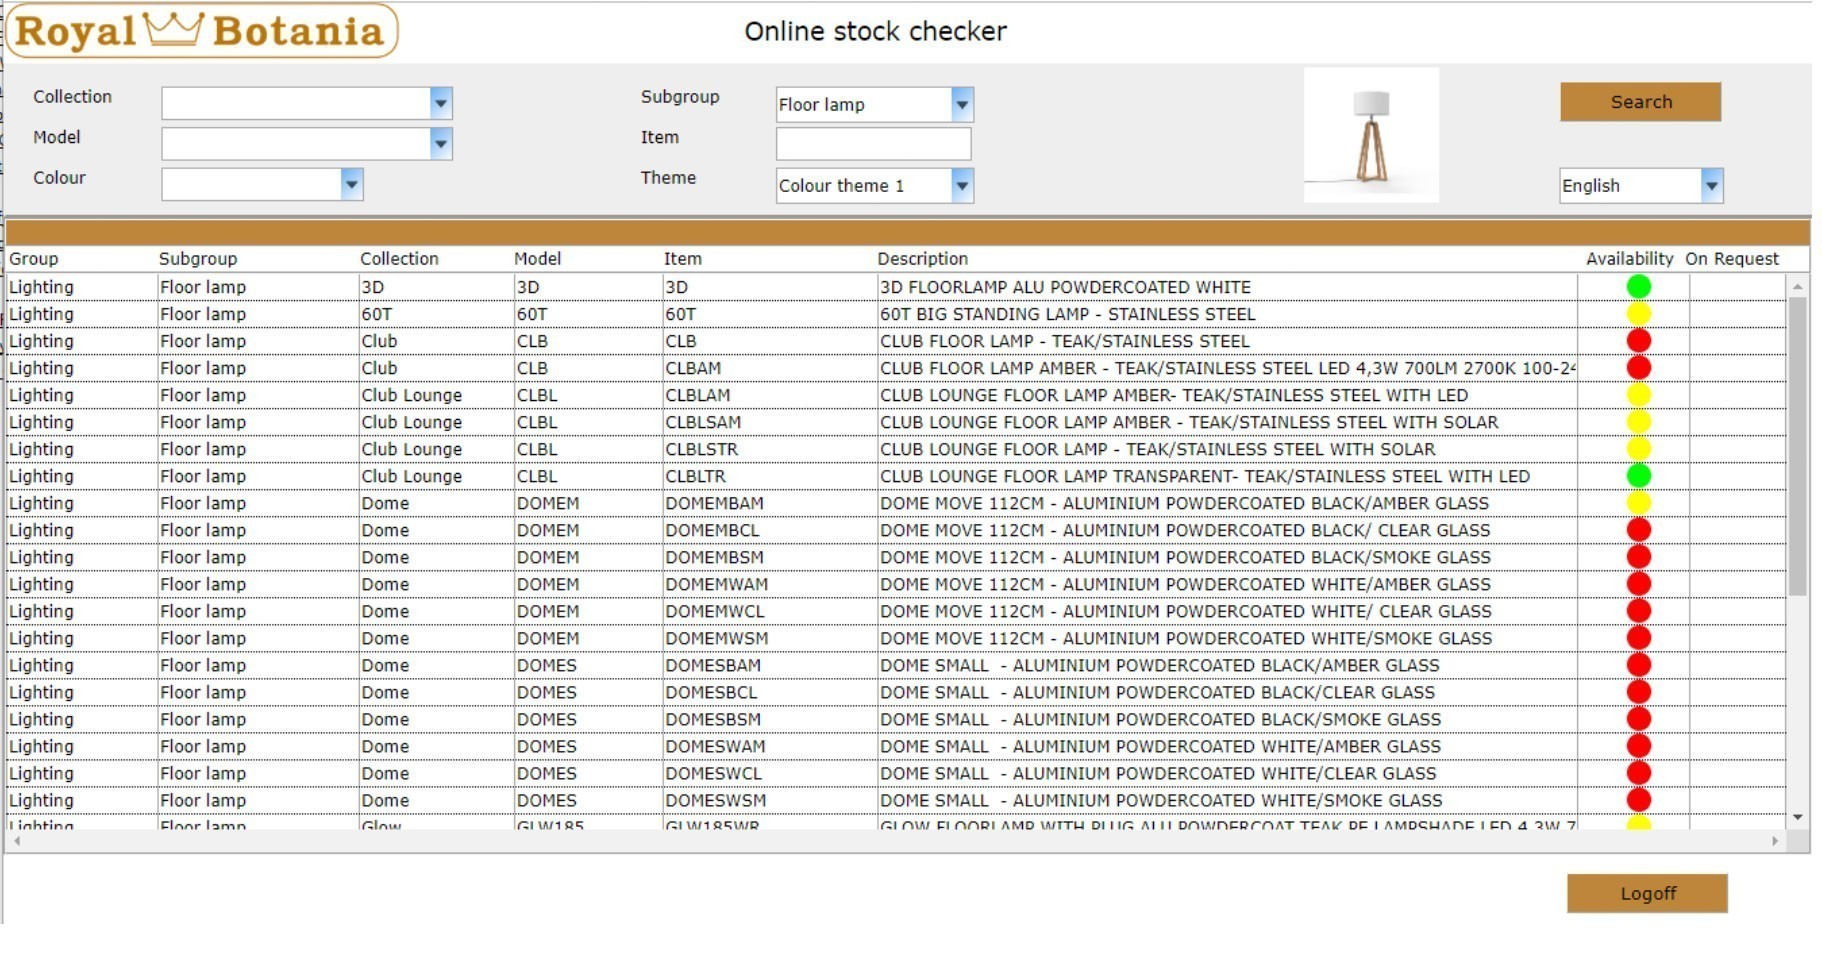
Task: Click the yellow availability dot for 60T lamp
Action: [x=1638, y=314]
